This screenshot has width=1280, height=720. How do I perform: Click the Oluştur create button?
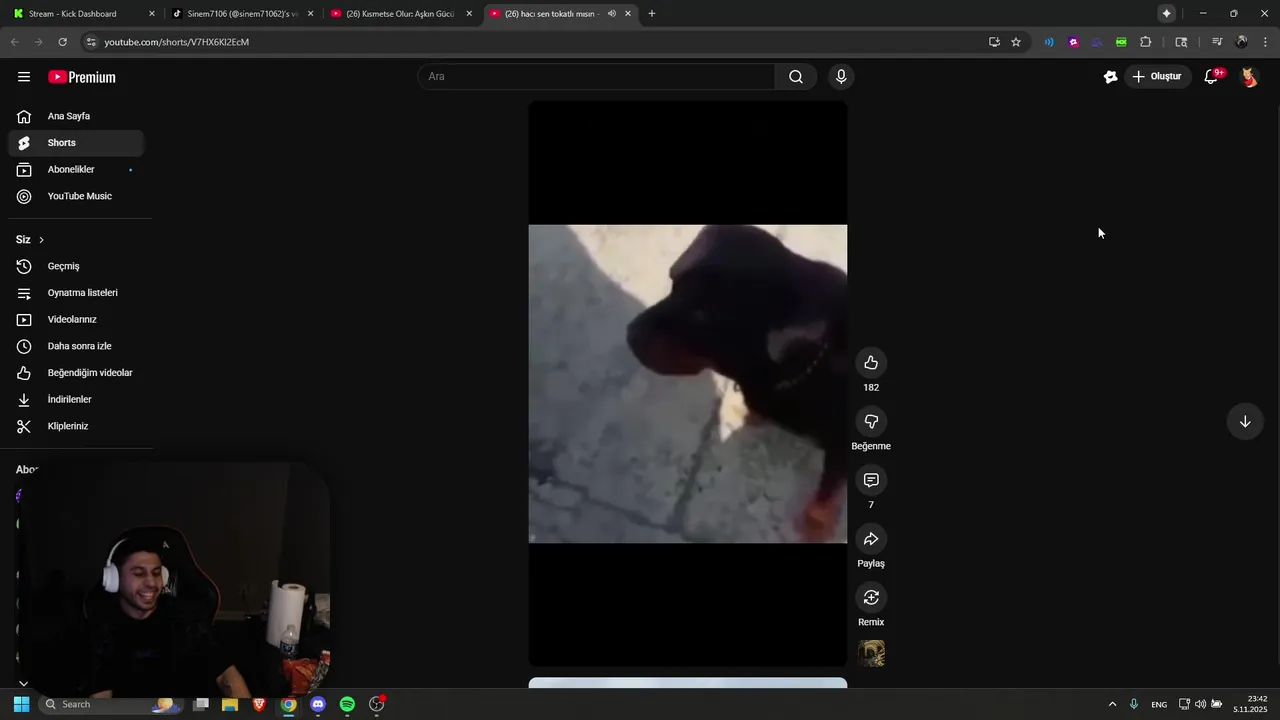click(1157, 77)
